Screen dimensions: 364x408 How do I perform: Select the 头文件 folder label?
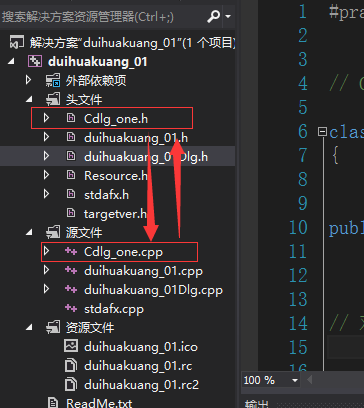[x=84, y=100]
